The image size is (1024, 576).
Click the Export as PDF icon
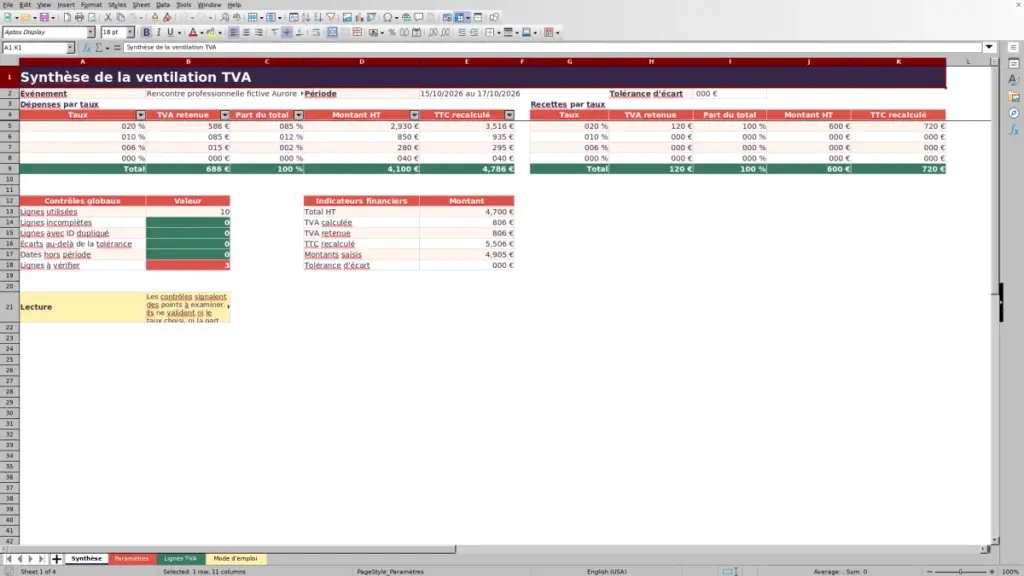[67, 18]
